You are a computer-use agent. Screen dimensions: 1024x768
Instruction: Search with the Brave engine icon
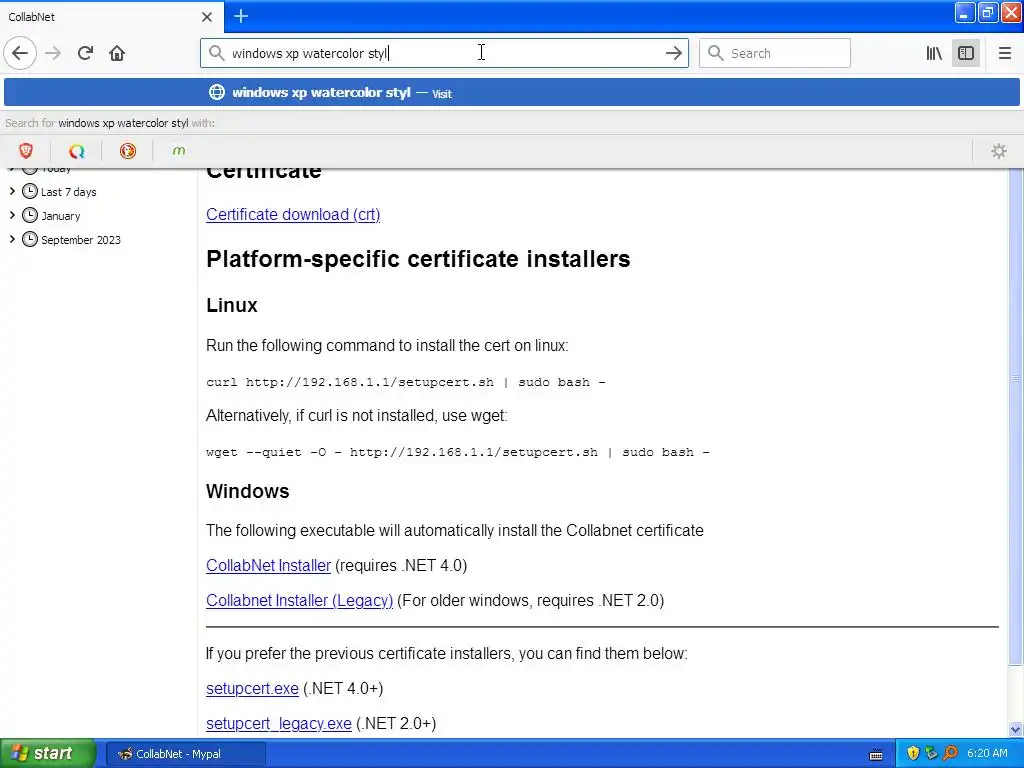[25, 151]
